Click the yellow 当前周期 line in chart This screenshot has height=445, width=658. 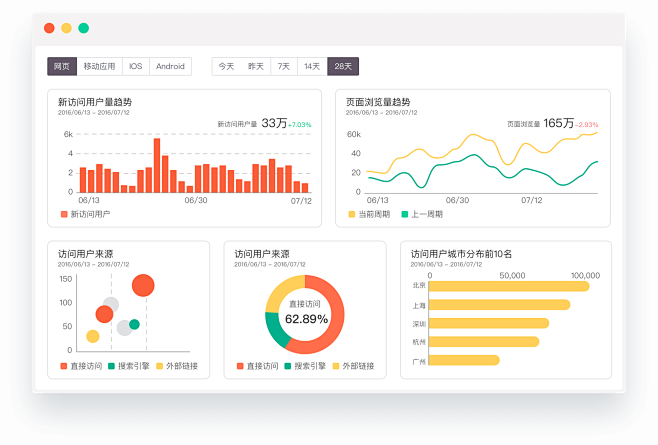tap(473, 135)
